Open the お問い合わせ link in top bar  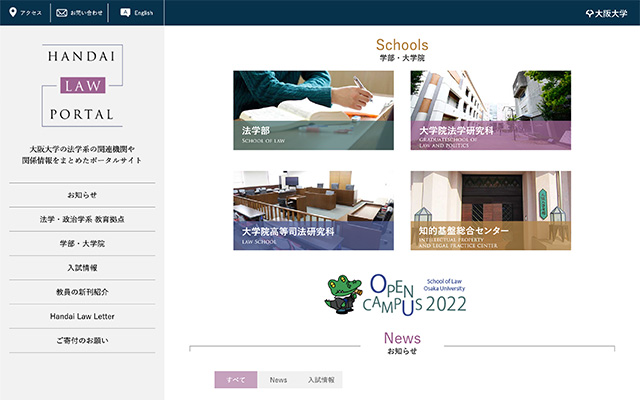pos(87,13)
